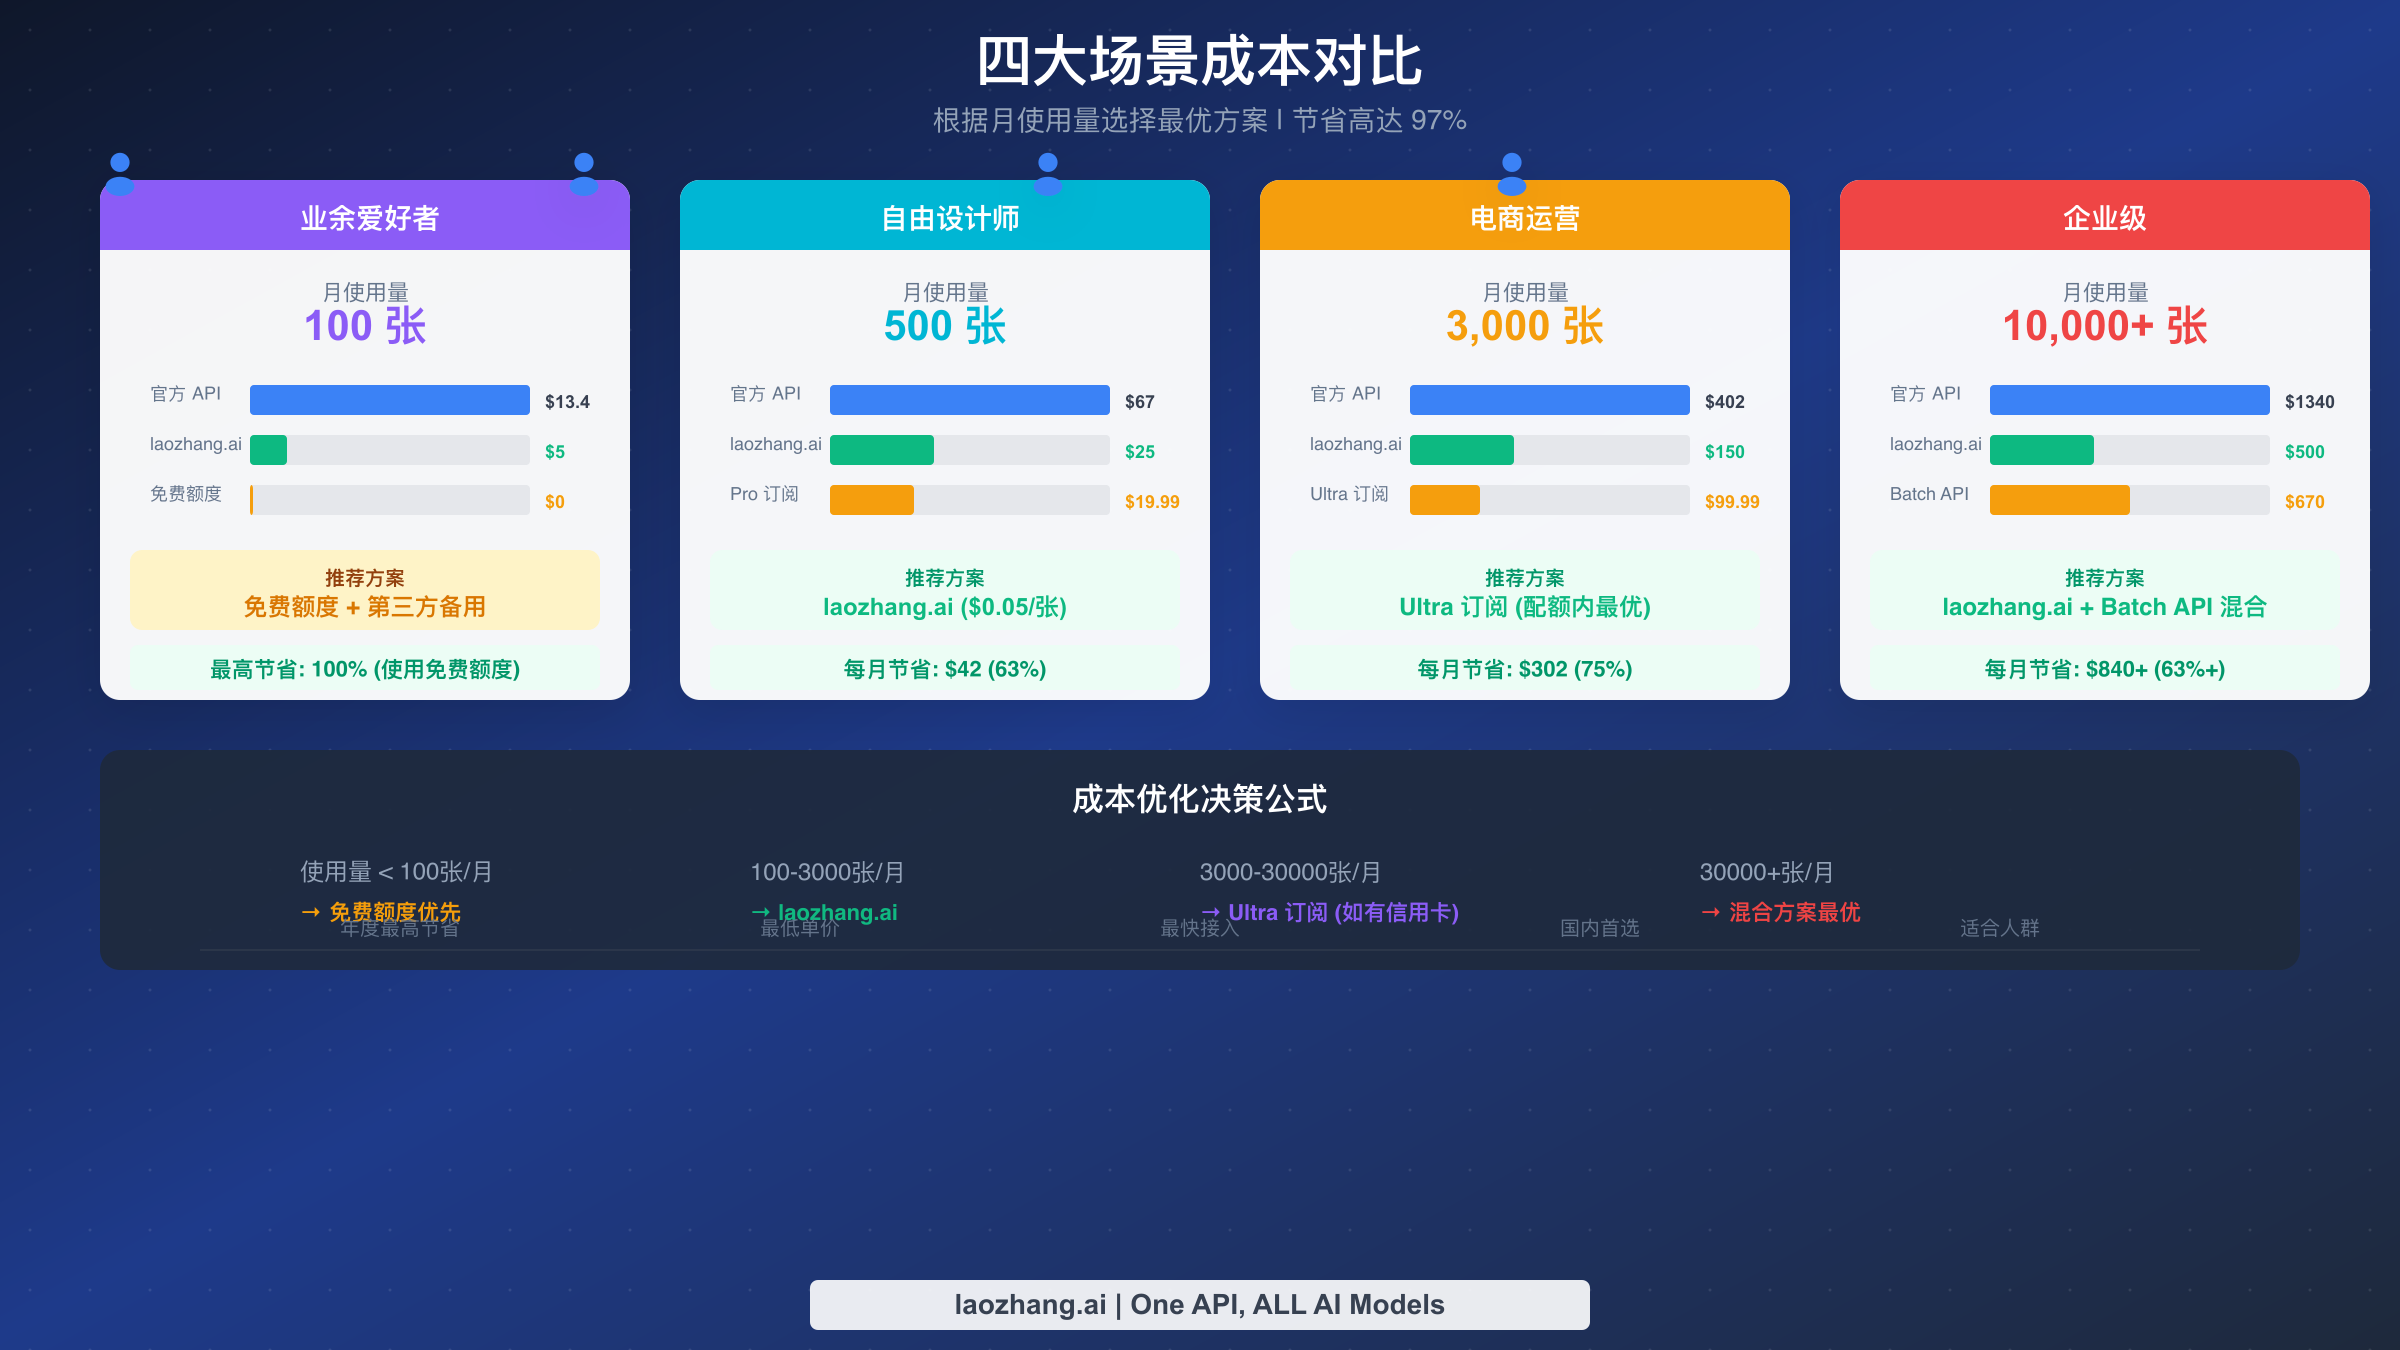Select the 官方 API bar in 企业级 card

pyautogui.click(x=2129, y=400)
